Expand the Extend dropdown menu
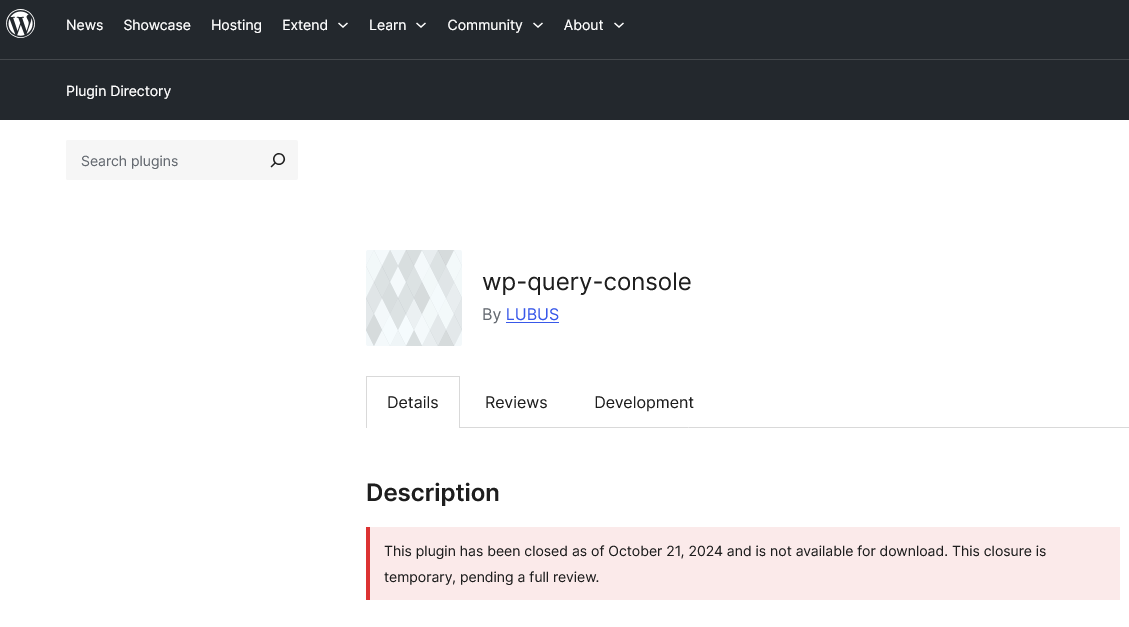 pos(315,25)
